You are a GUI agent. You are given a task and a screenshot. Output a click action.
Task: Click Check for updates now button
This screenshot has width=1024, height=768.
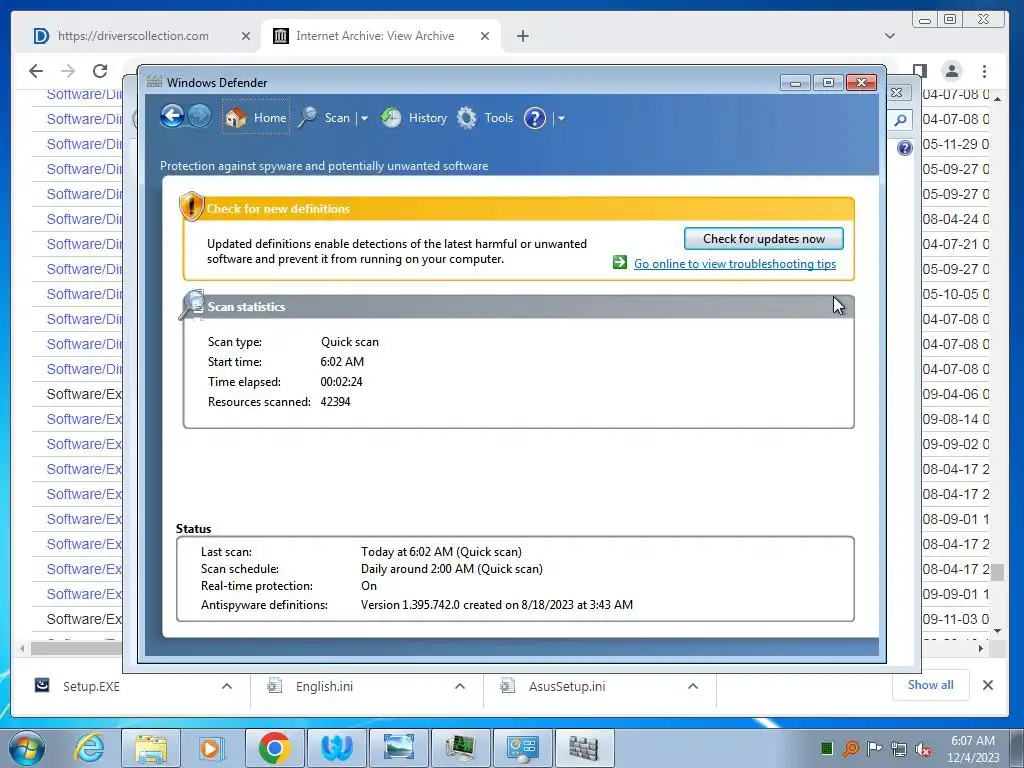point(763,238)
